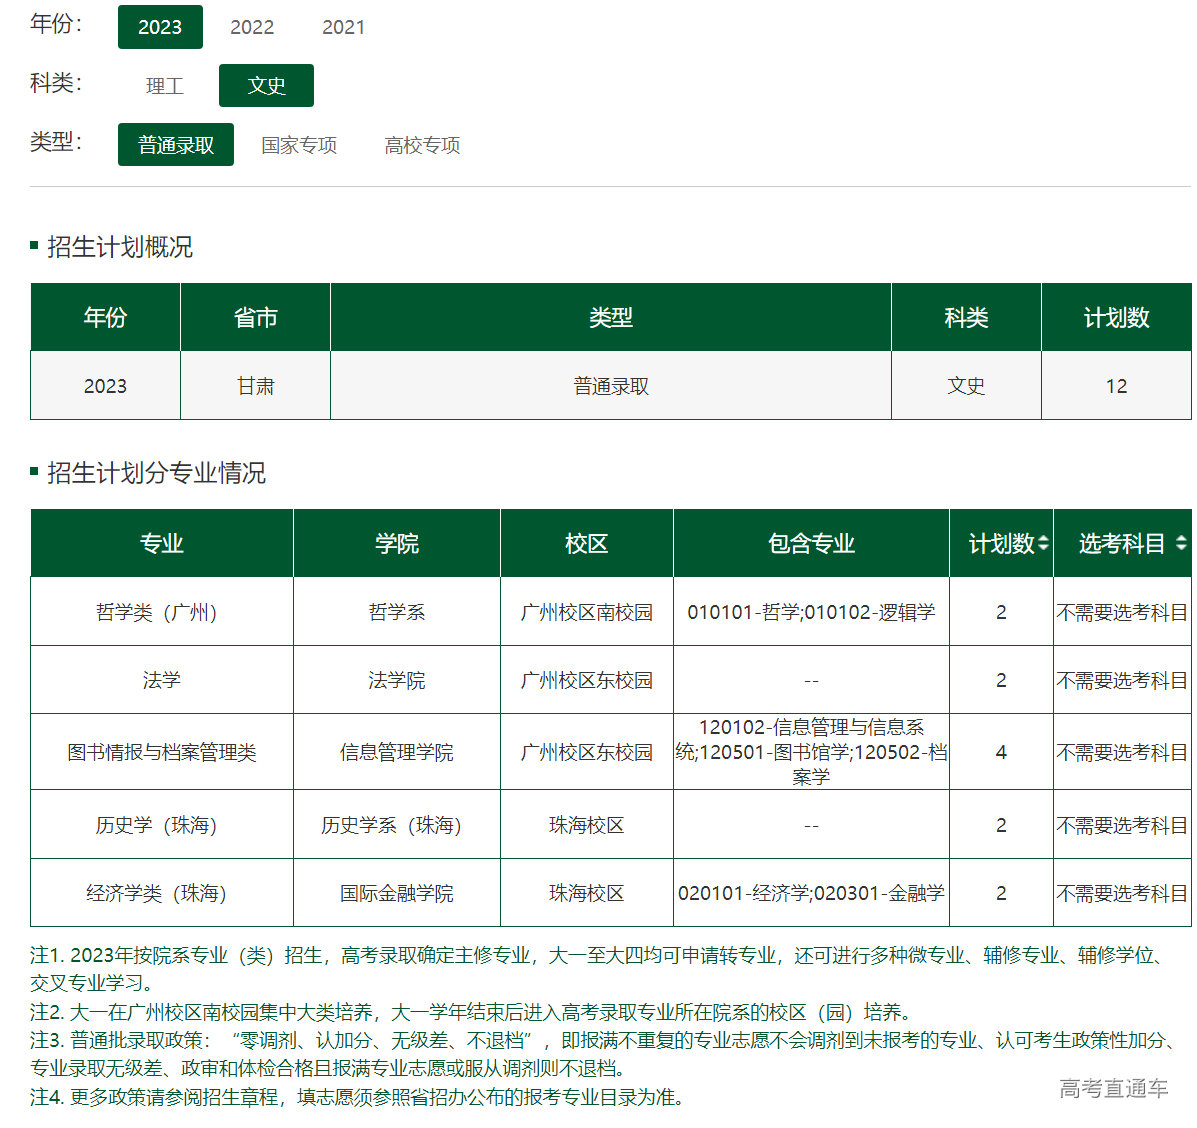Choose the 普通录取 admission type
The image size is (1197, 1128).
(176, 145)
